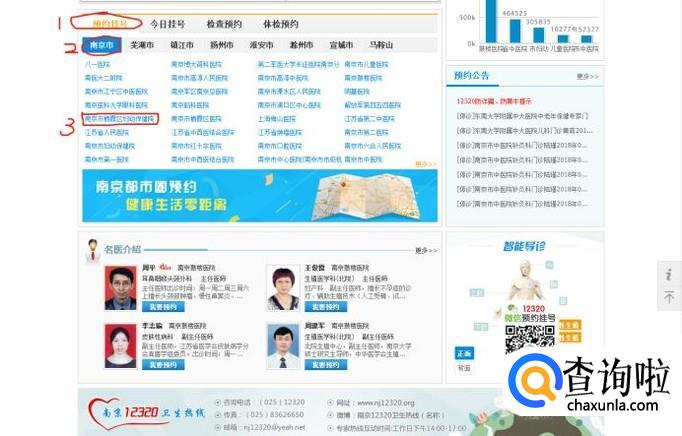682x436 pixels.
Task: Click photo of 生殖医学科 主任医师
Action: pos(283,288)
